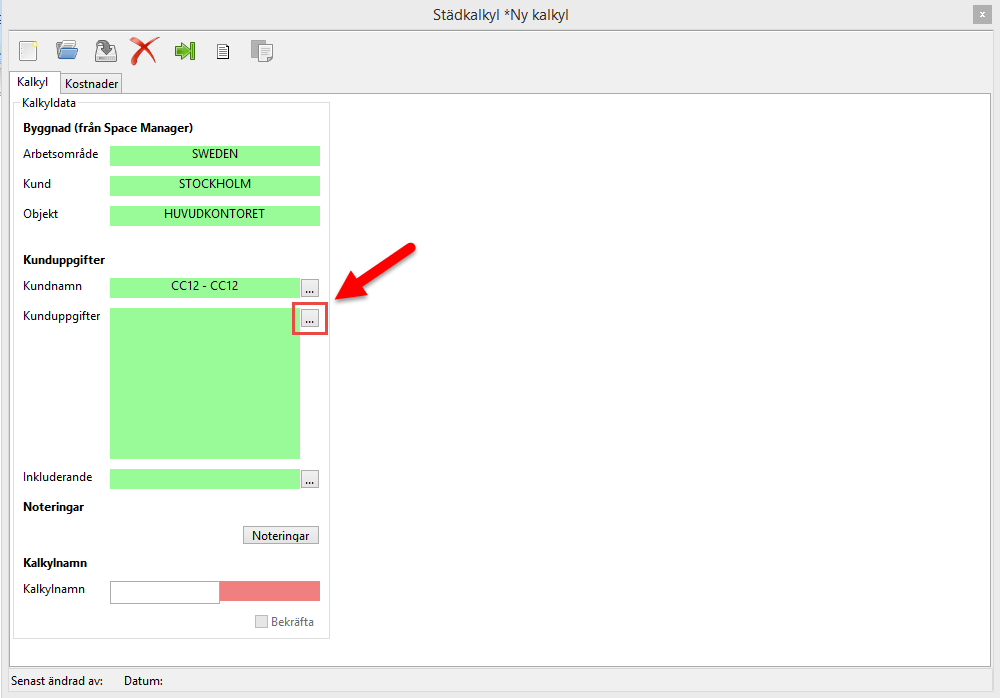The width and height of the screenshot is (1000, 698).
Task: Click inside the large Kunduppgifter text area
Action: pyautogui.click(x=204, y=383)
